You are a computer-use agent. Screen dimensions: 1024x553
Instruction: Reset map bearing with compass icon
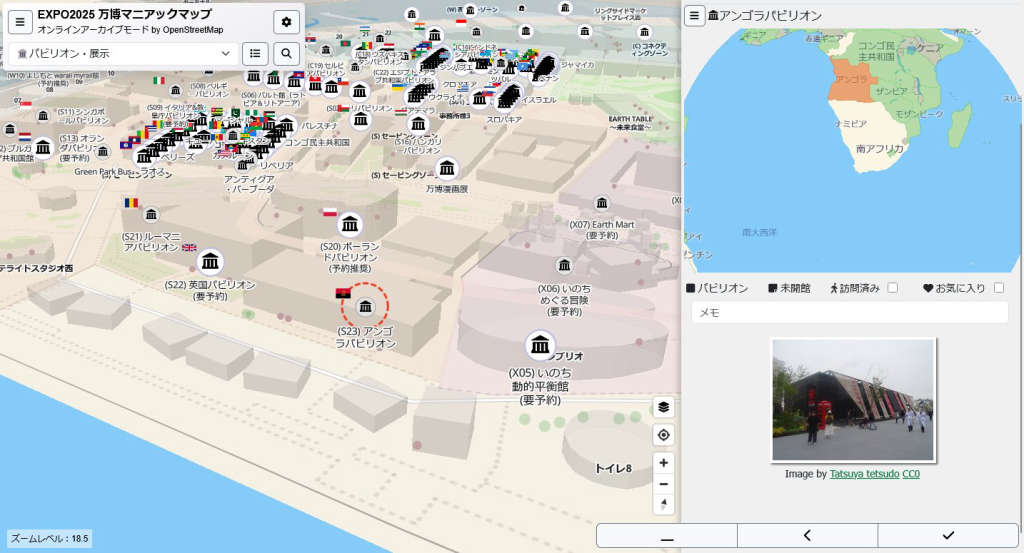tap(664, 504)
